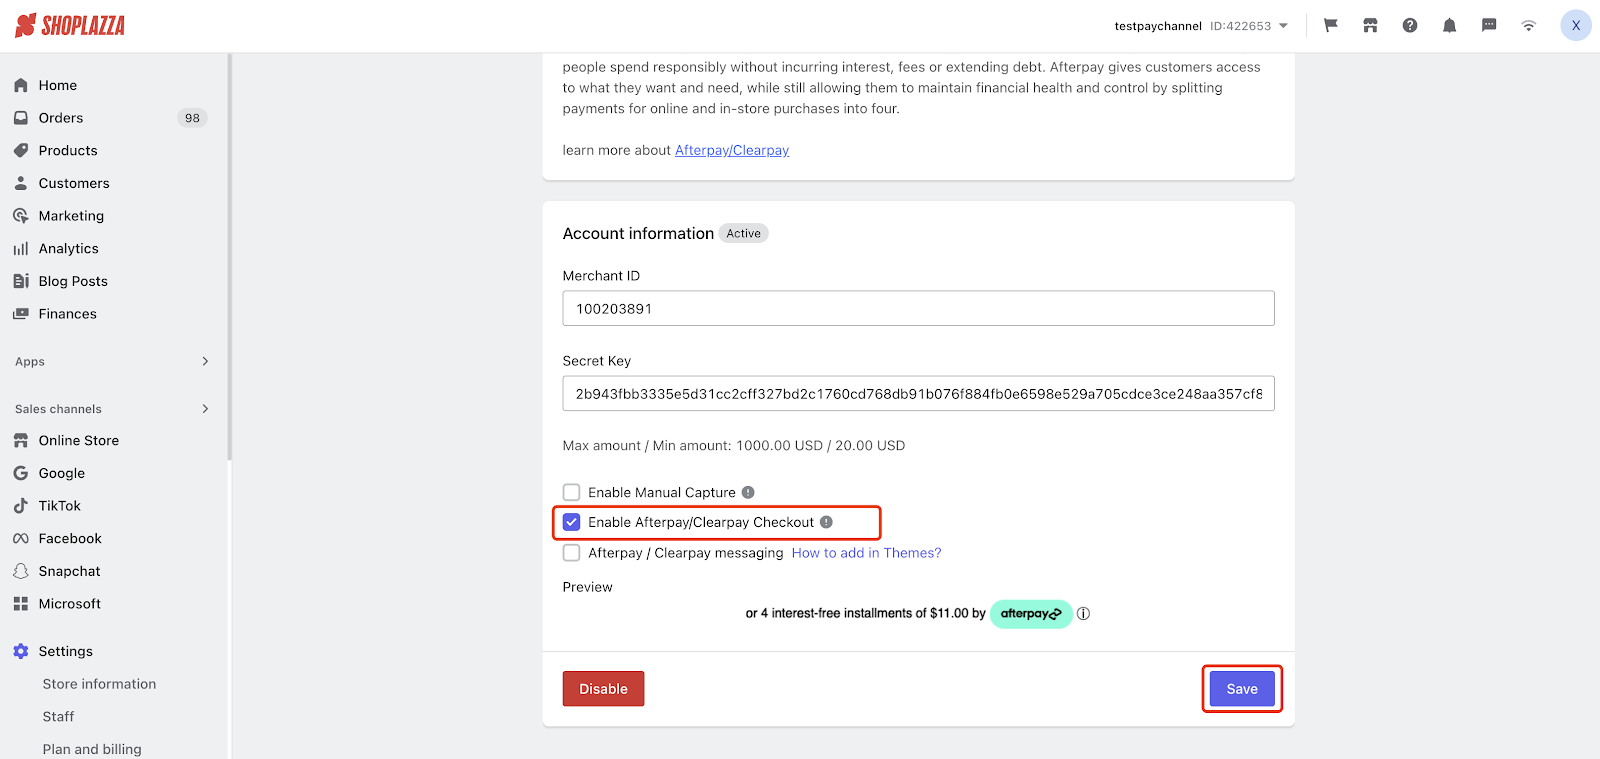Click info icon beside Afterpay/Clearpay Checkout
Screen dimensions: 1600x759
[x=826, y=522]
